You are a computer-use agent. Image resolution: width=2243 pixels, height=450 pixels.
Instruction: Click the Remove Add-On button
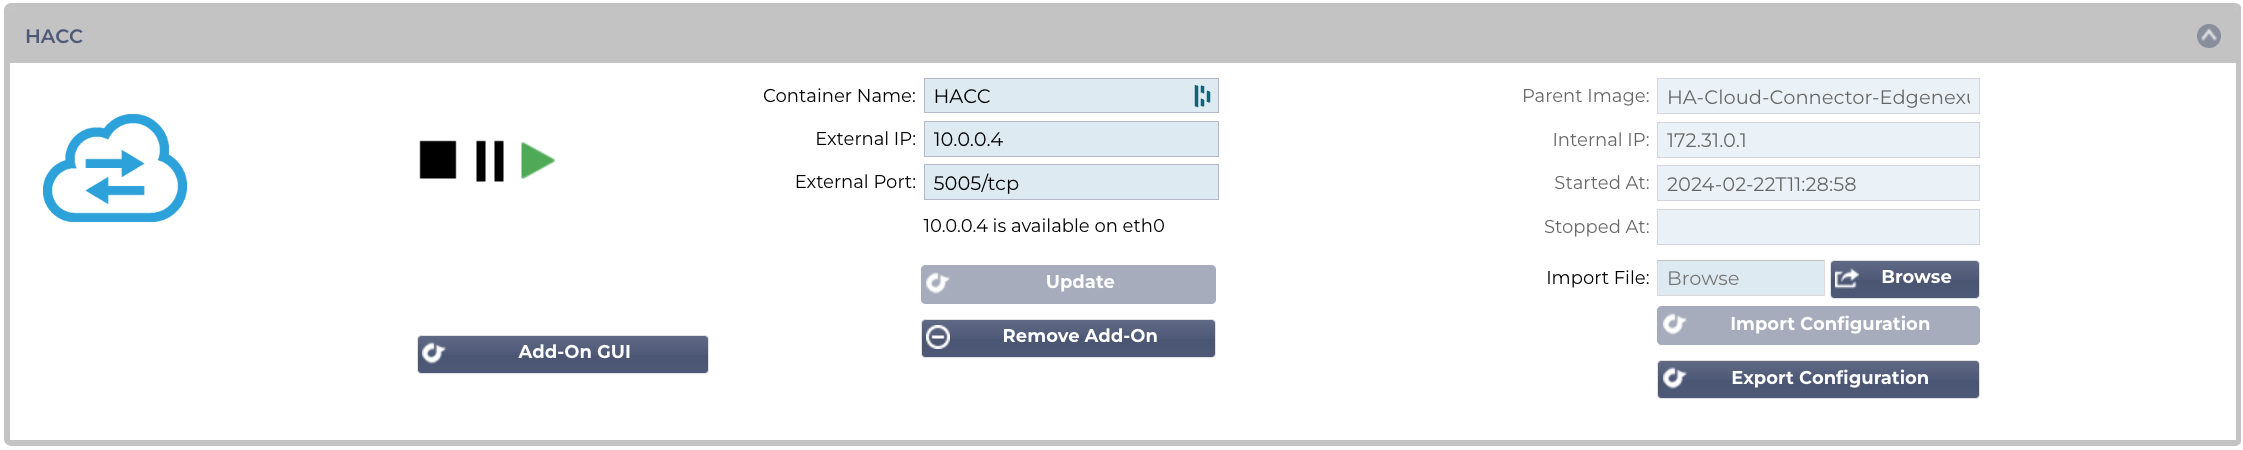click(1068, 338)
